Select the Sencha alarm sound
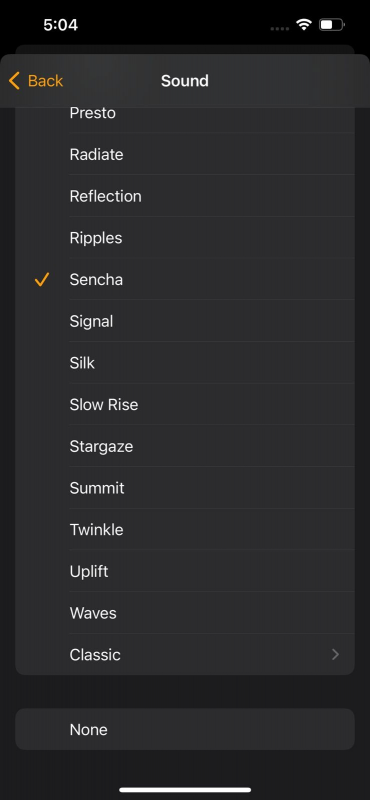Image resolution: width=370 pixels, height=800 pixels. click(185, 280)
